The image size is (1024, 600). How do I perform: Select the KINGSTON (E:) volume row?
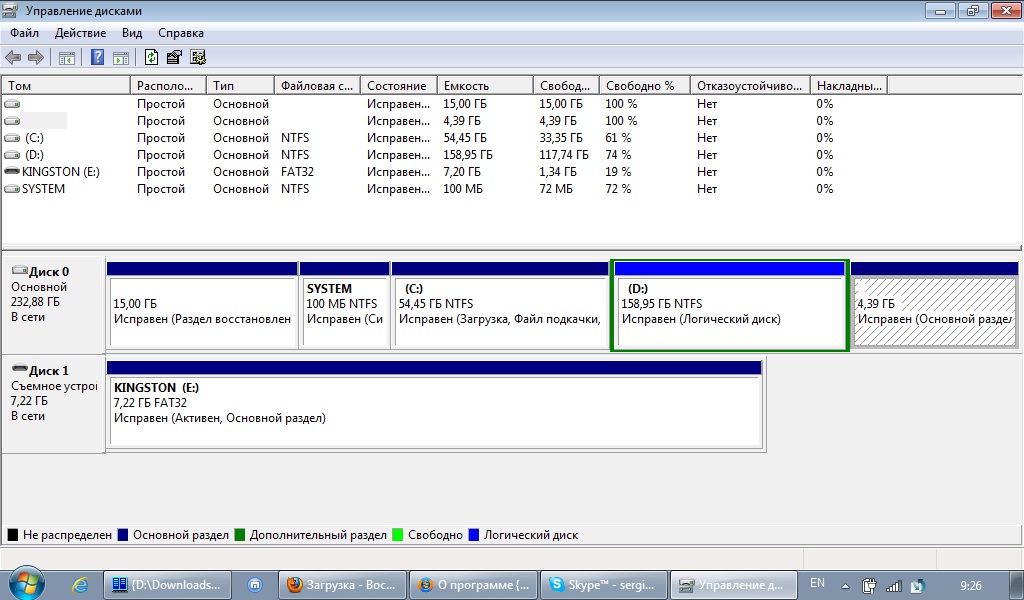click(x=444, y=172)
